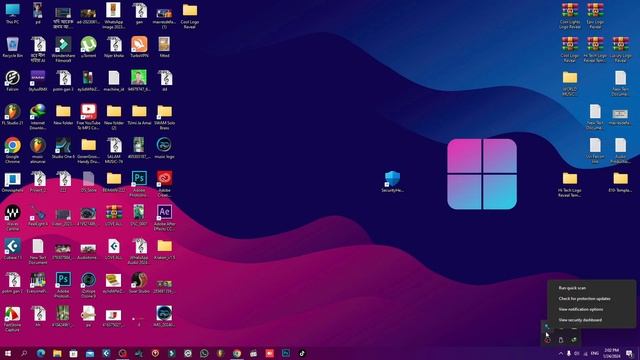Open Microsoft Store from the taskbar

[73, 353]
